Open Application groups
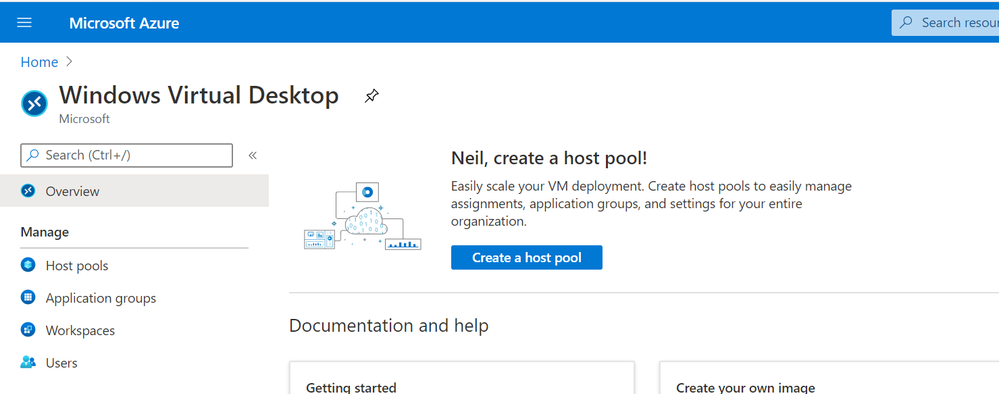The height and width of the screenshot is (394, 999). [x=101, y=298]
